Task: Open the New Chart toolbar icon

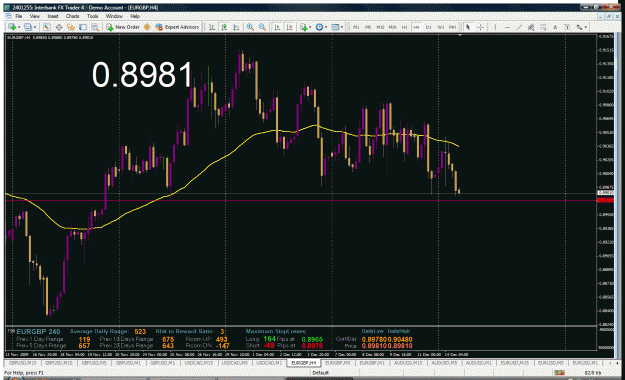Action: tap(12, 27)
